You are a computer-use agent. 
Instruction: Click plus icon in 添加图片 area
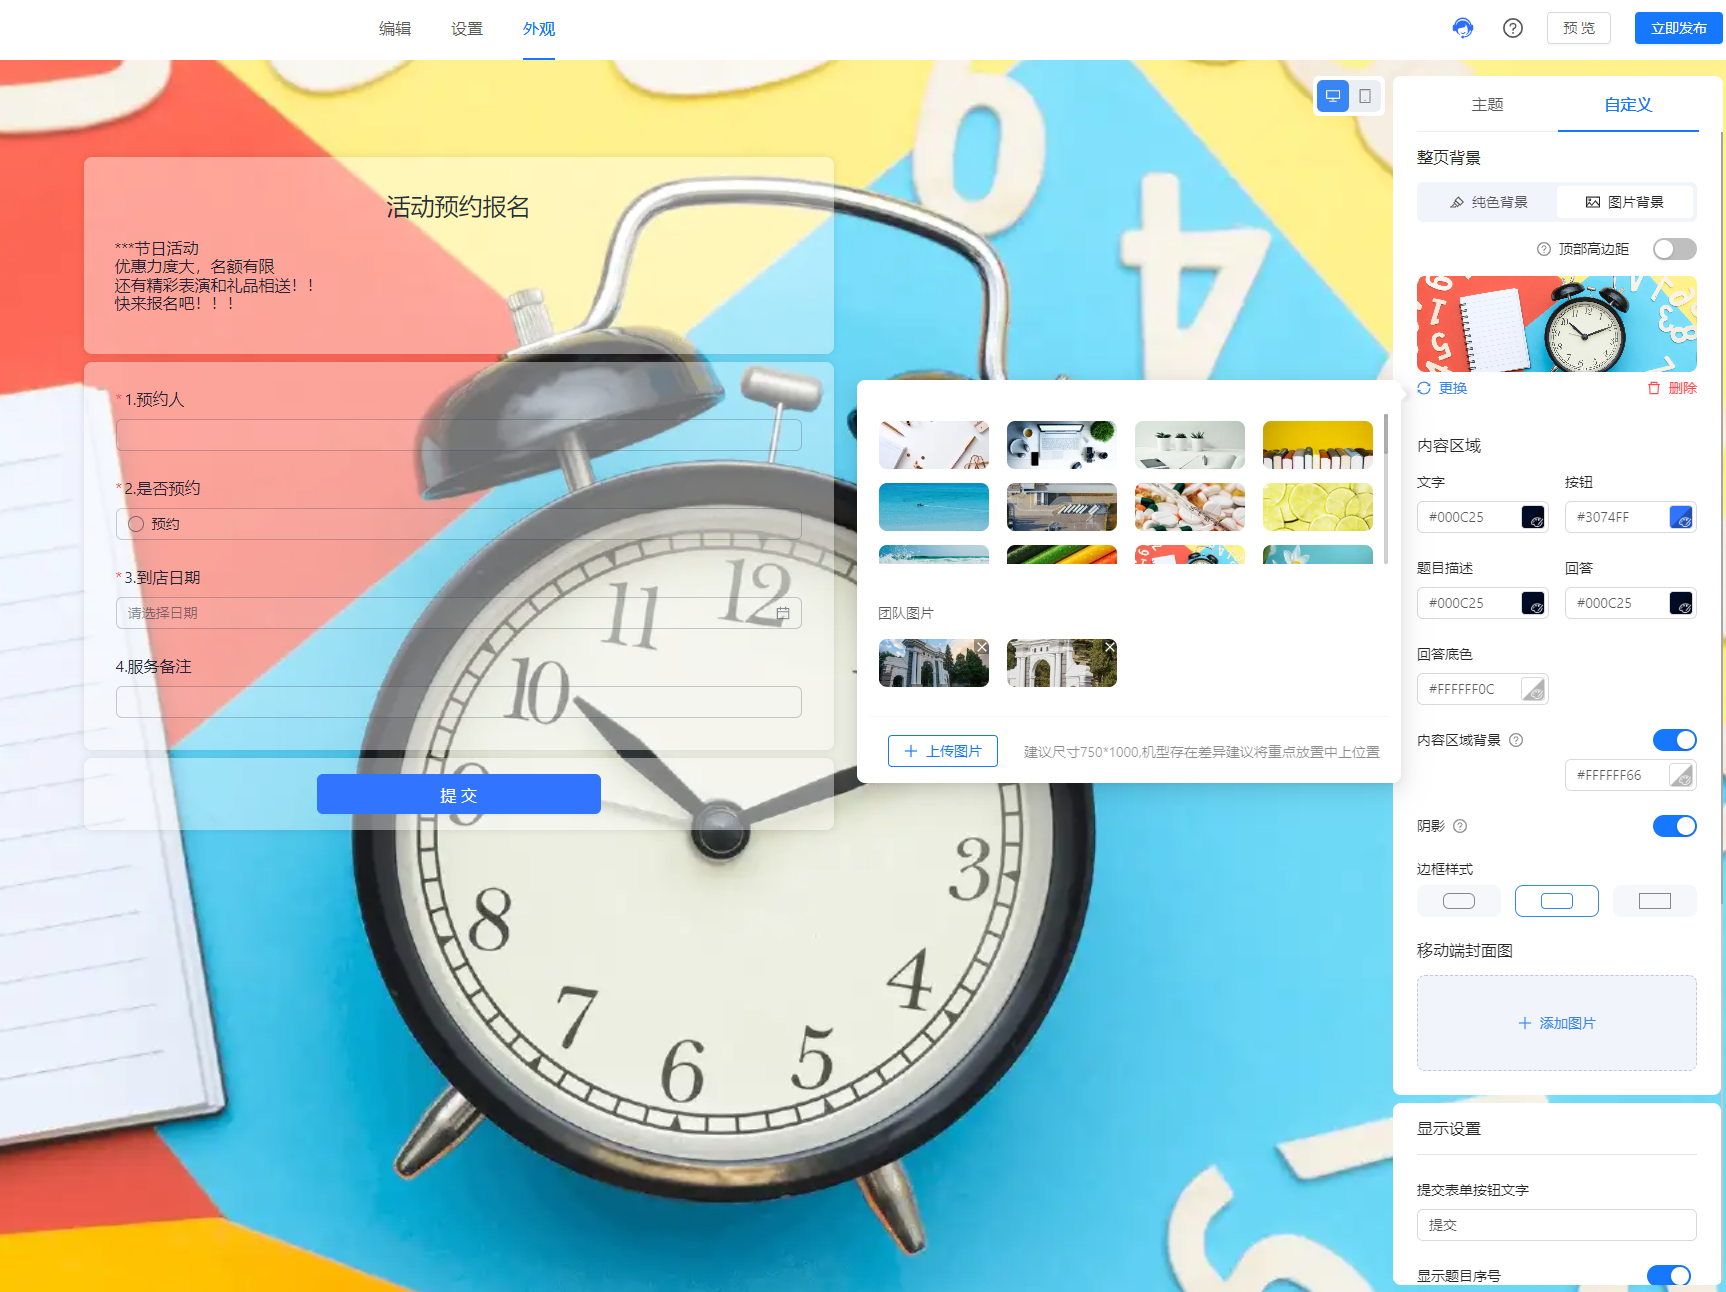pos(1525,1023)
